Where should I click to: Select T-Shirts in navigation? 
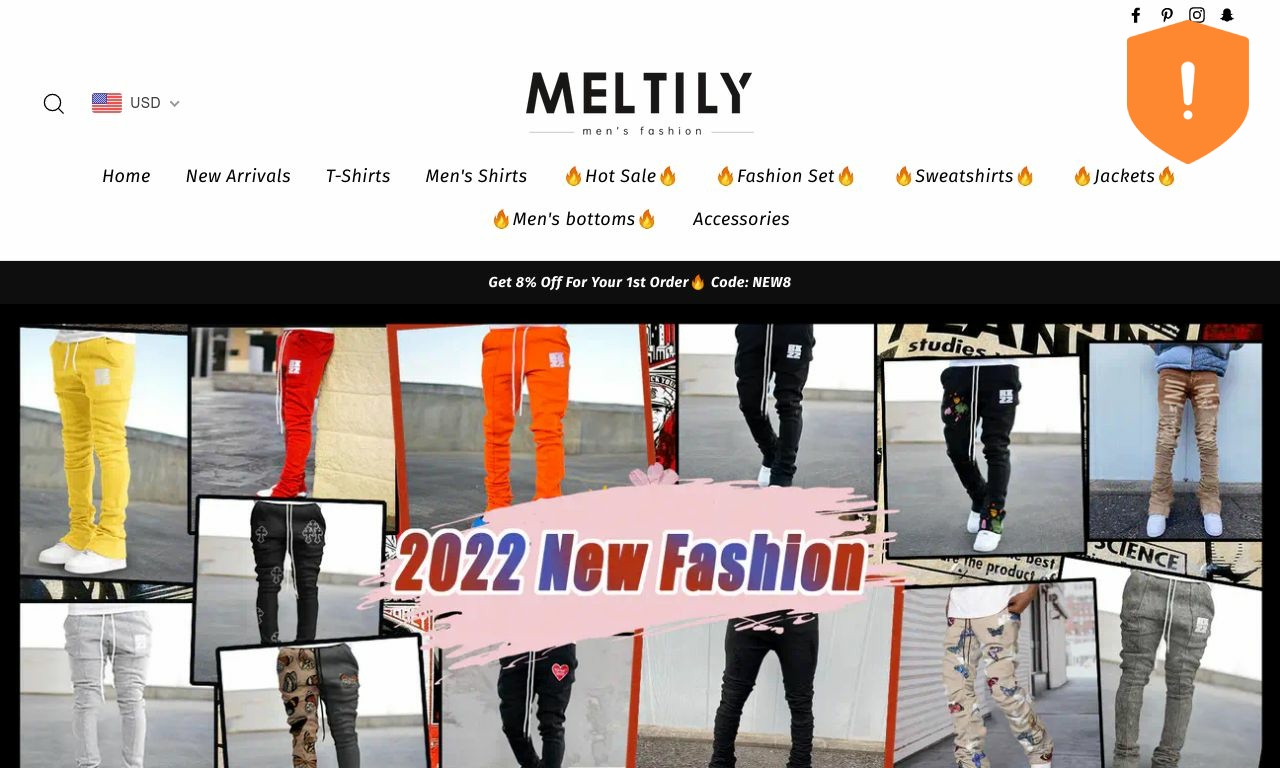point(358,176)
